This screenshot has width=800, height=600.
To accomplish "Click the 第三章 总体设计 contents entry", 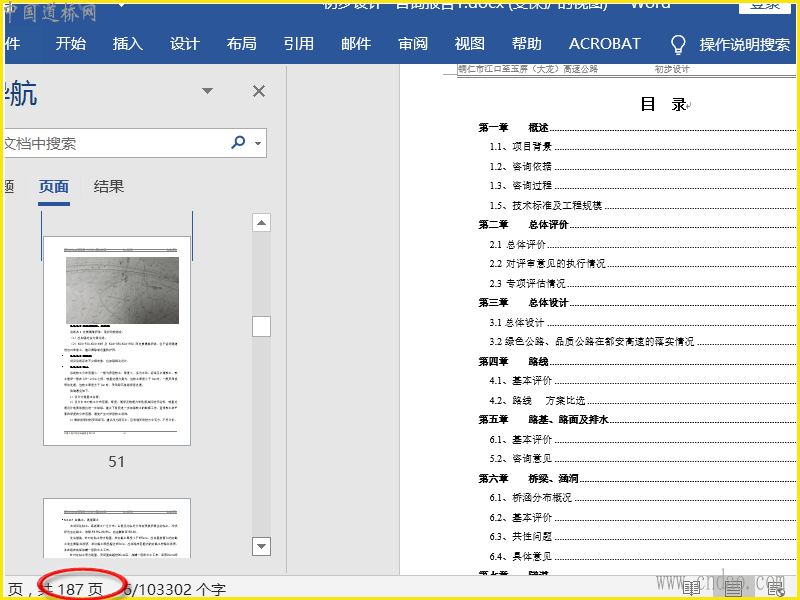I will 636,303.
